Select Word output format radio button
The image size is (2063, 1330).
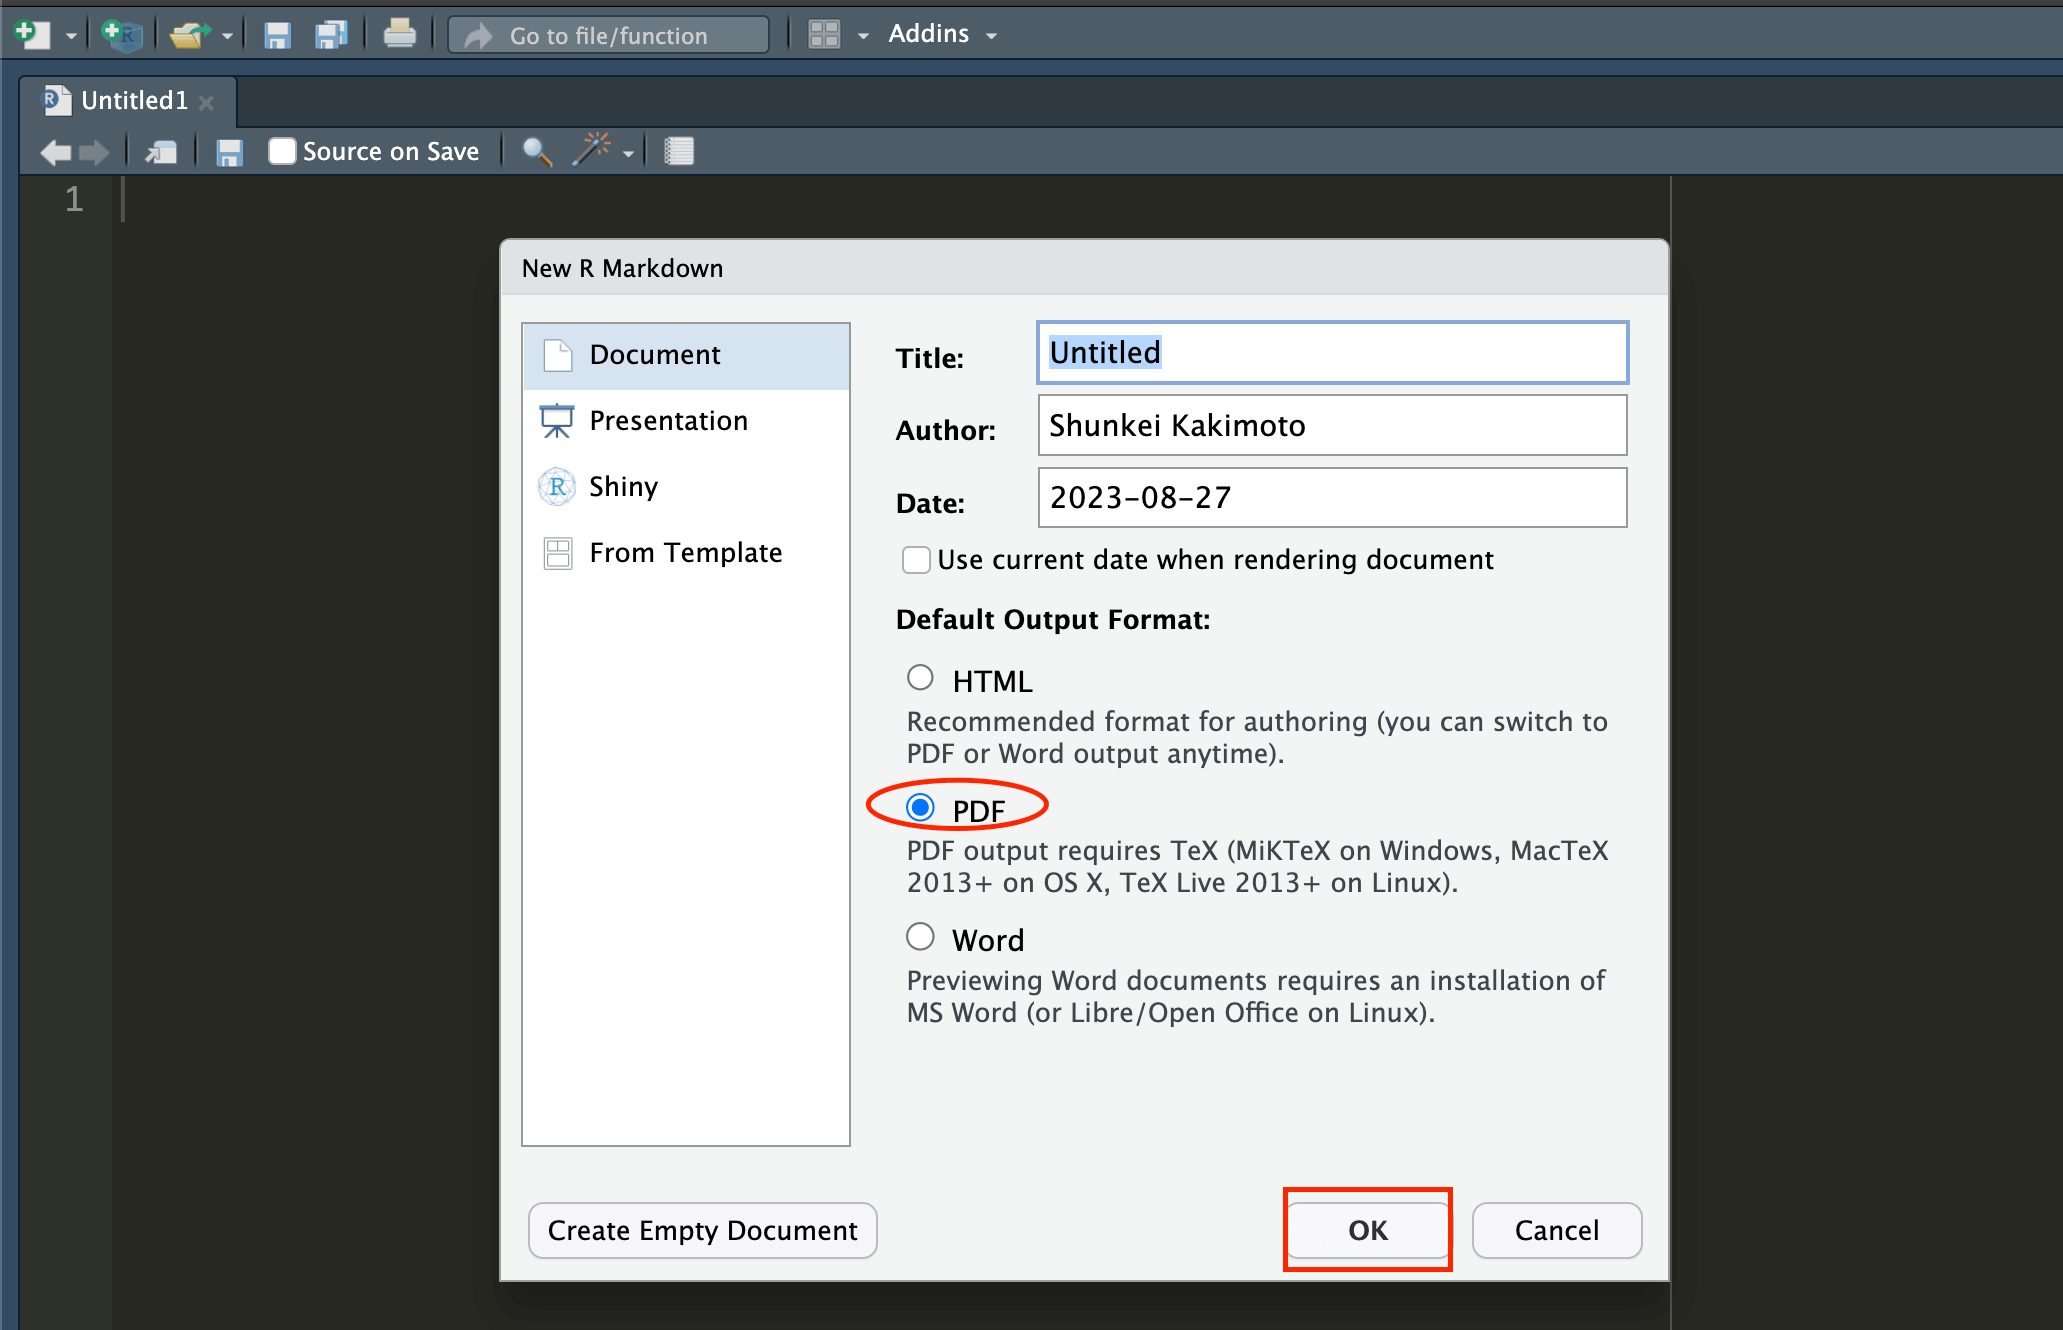(x=920, y=937)
